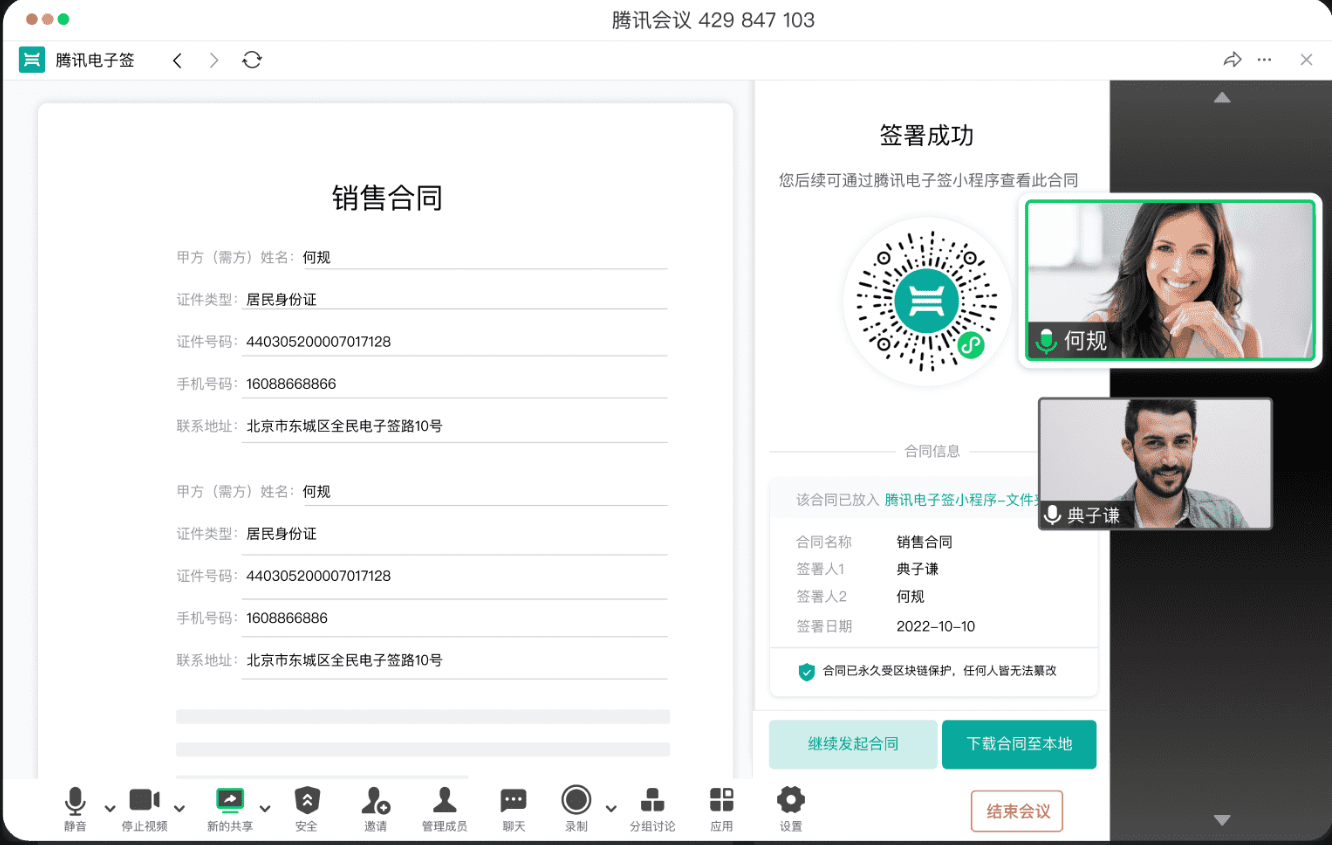Screen dimensions: 1332x845
Task: Click the share arrow icon at top right
Action: [1232, 60]
